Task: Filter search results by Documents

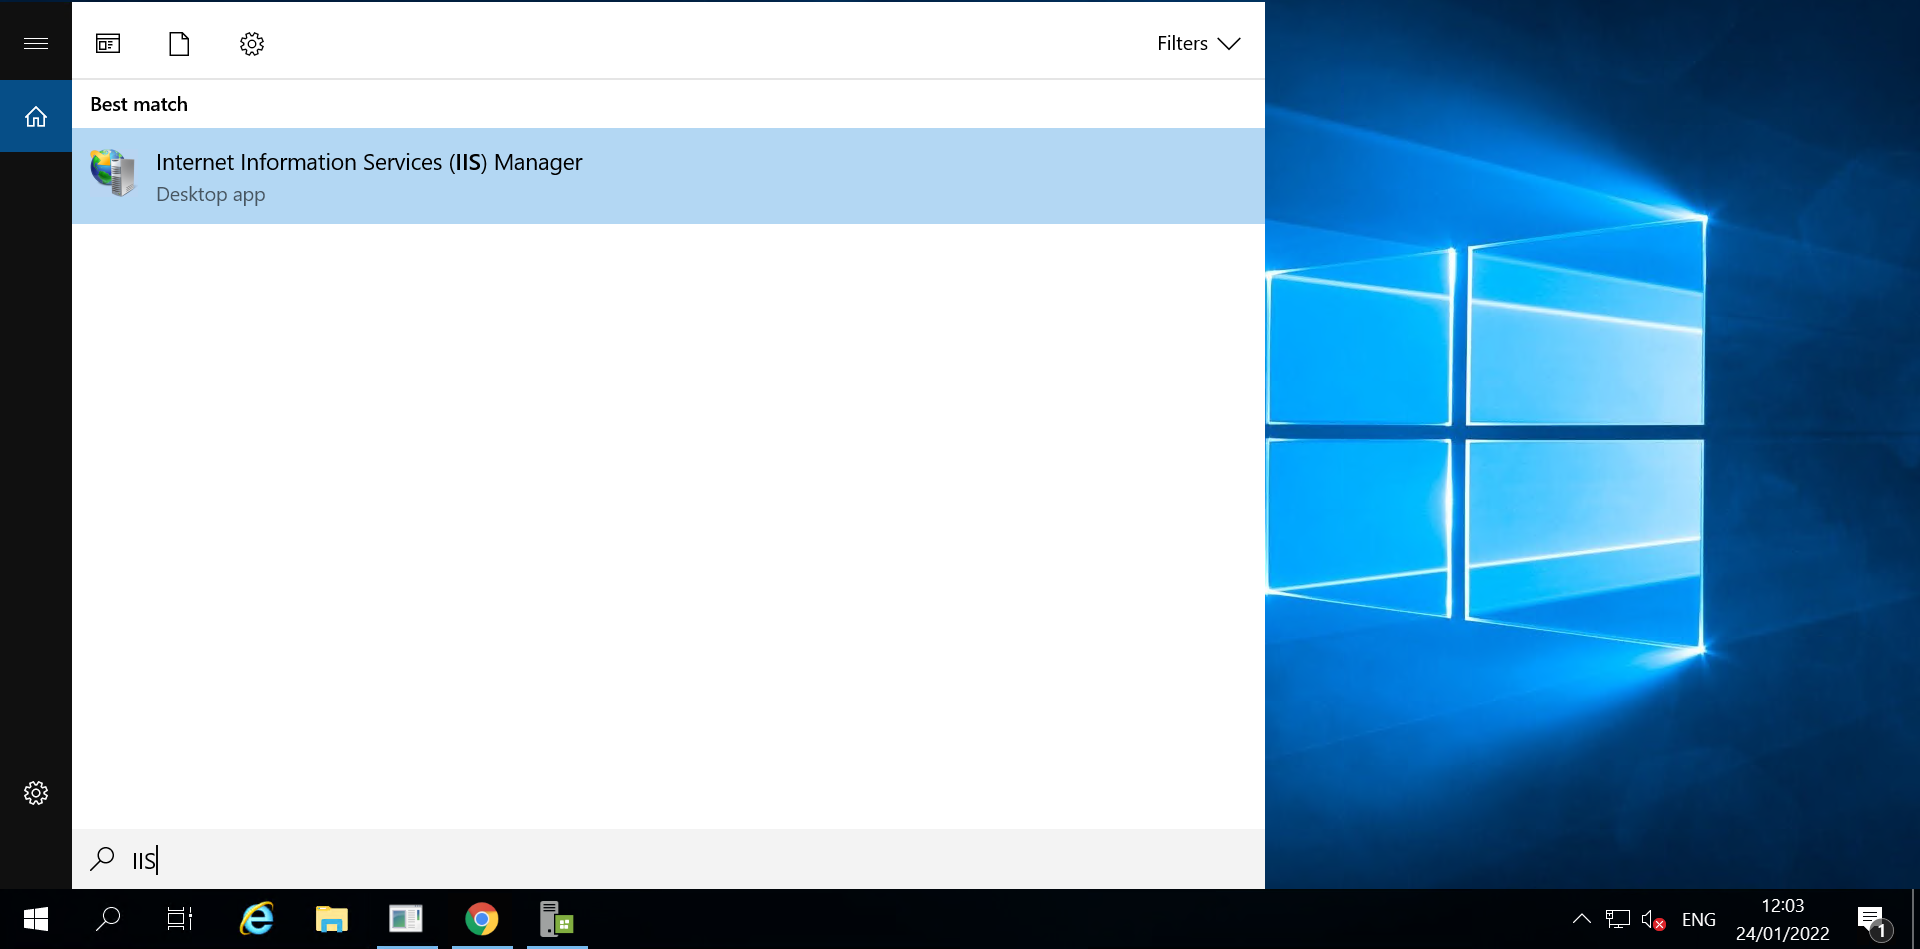Action: click(x=179, y=43)
